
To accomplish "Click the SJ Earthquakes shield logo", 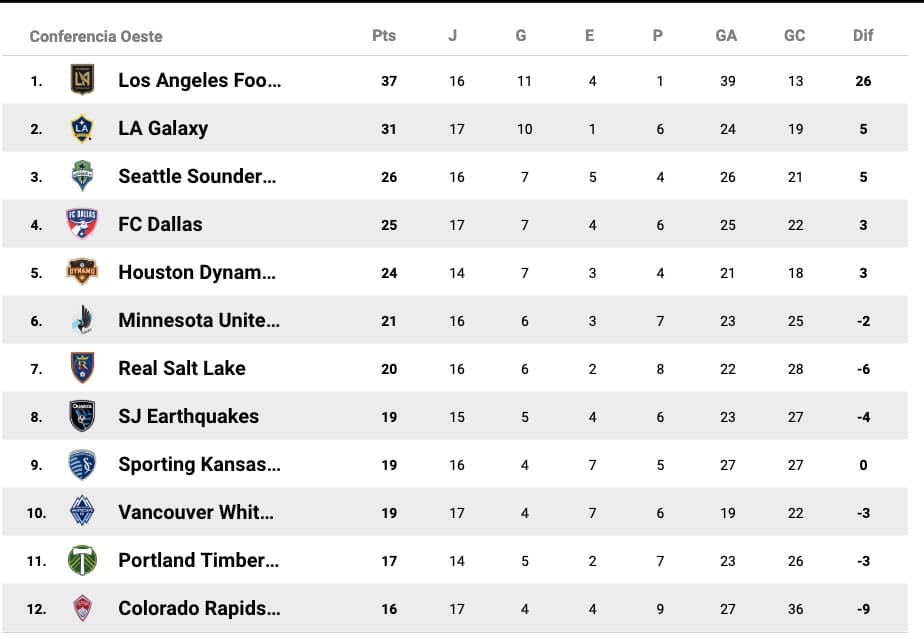I will [82, 416].
